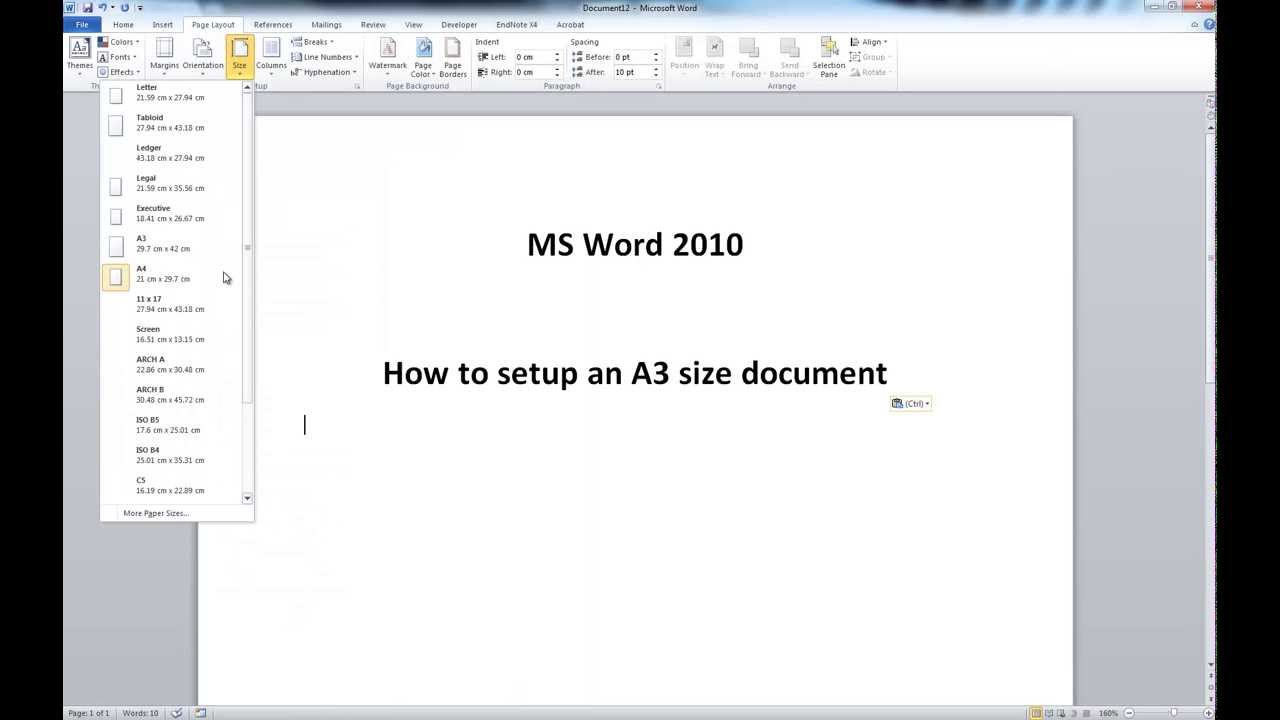Select the Tabloid paper size
Image resolution: width=1280 pixels, height=720 pixels.
(172, 123)
